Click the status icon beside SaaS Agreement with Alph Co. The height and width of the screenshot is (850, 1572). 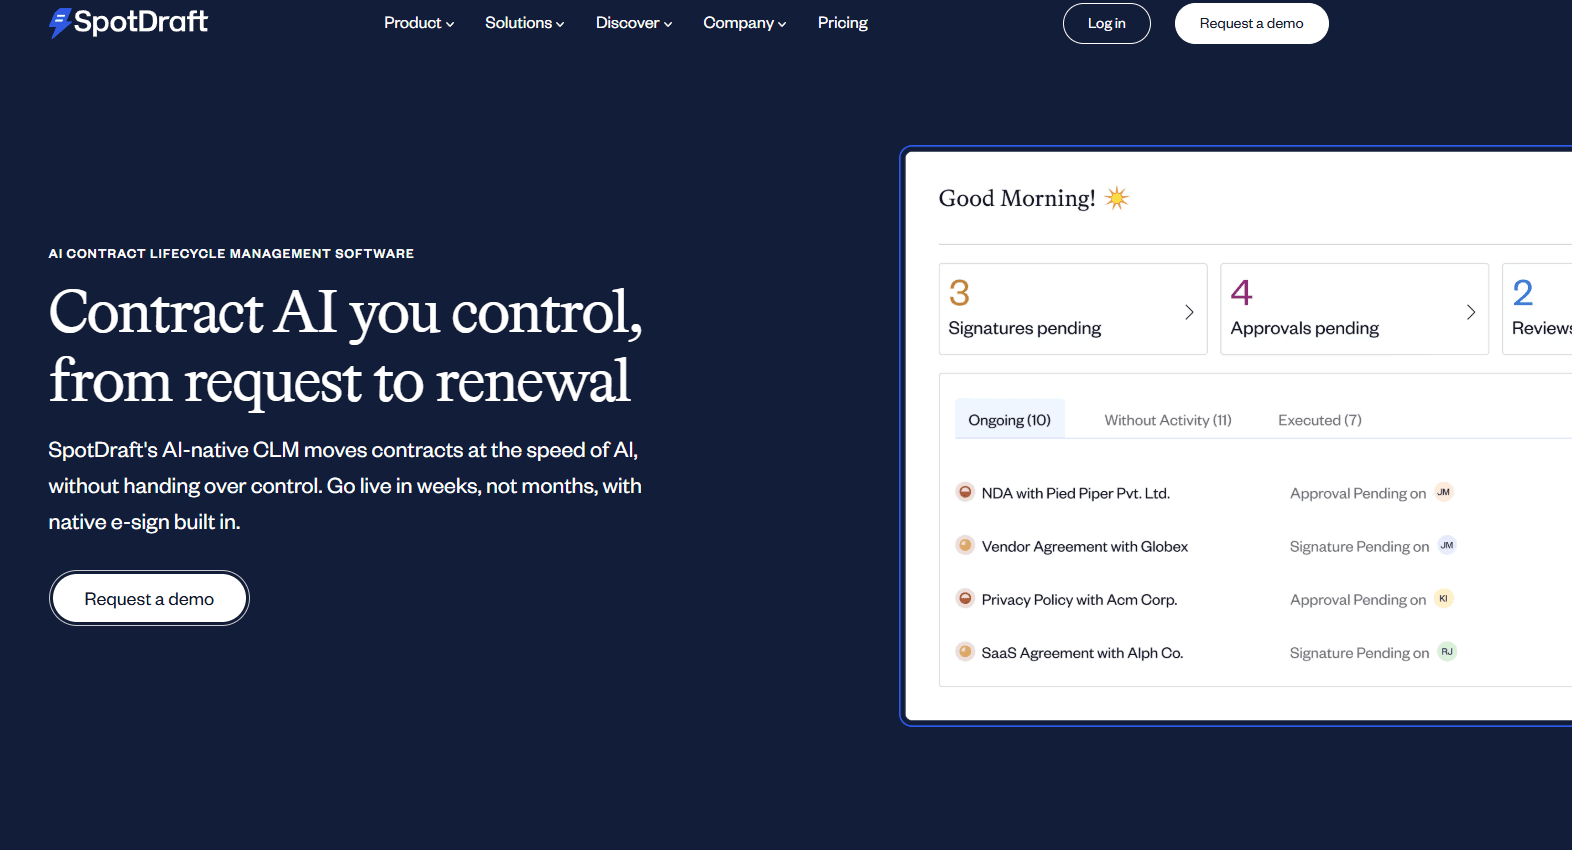(x=965, y=651)
